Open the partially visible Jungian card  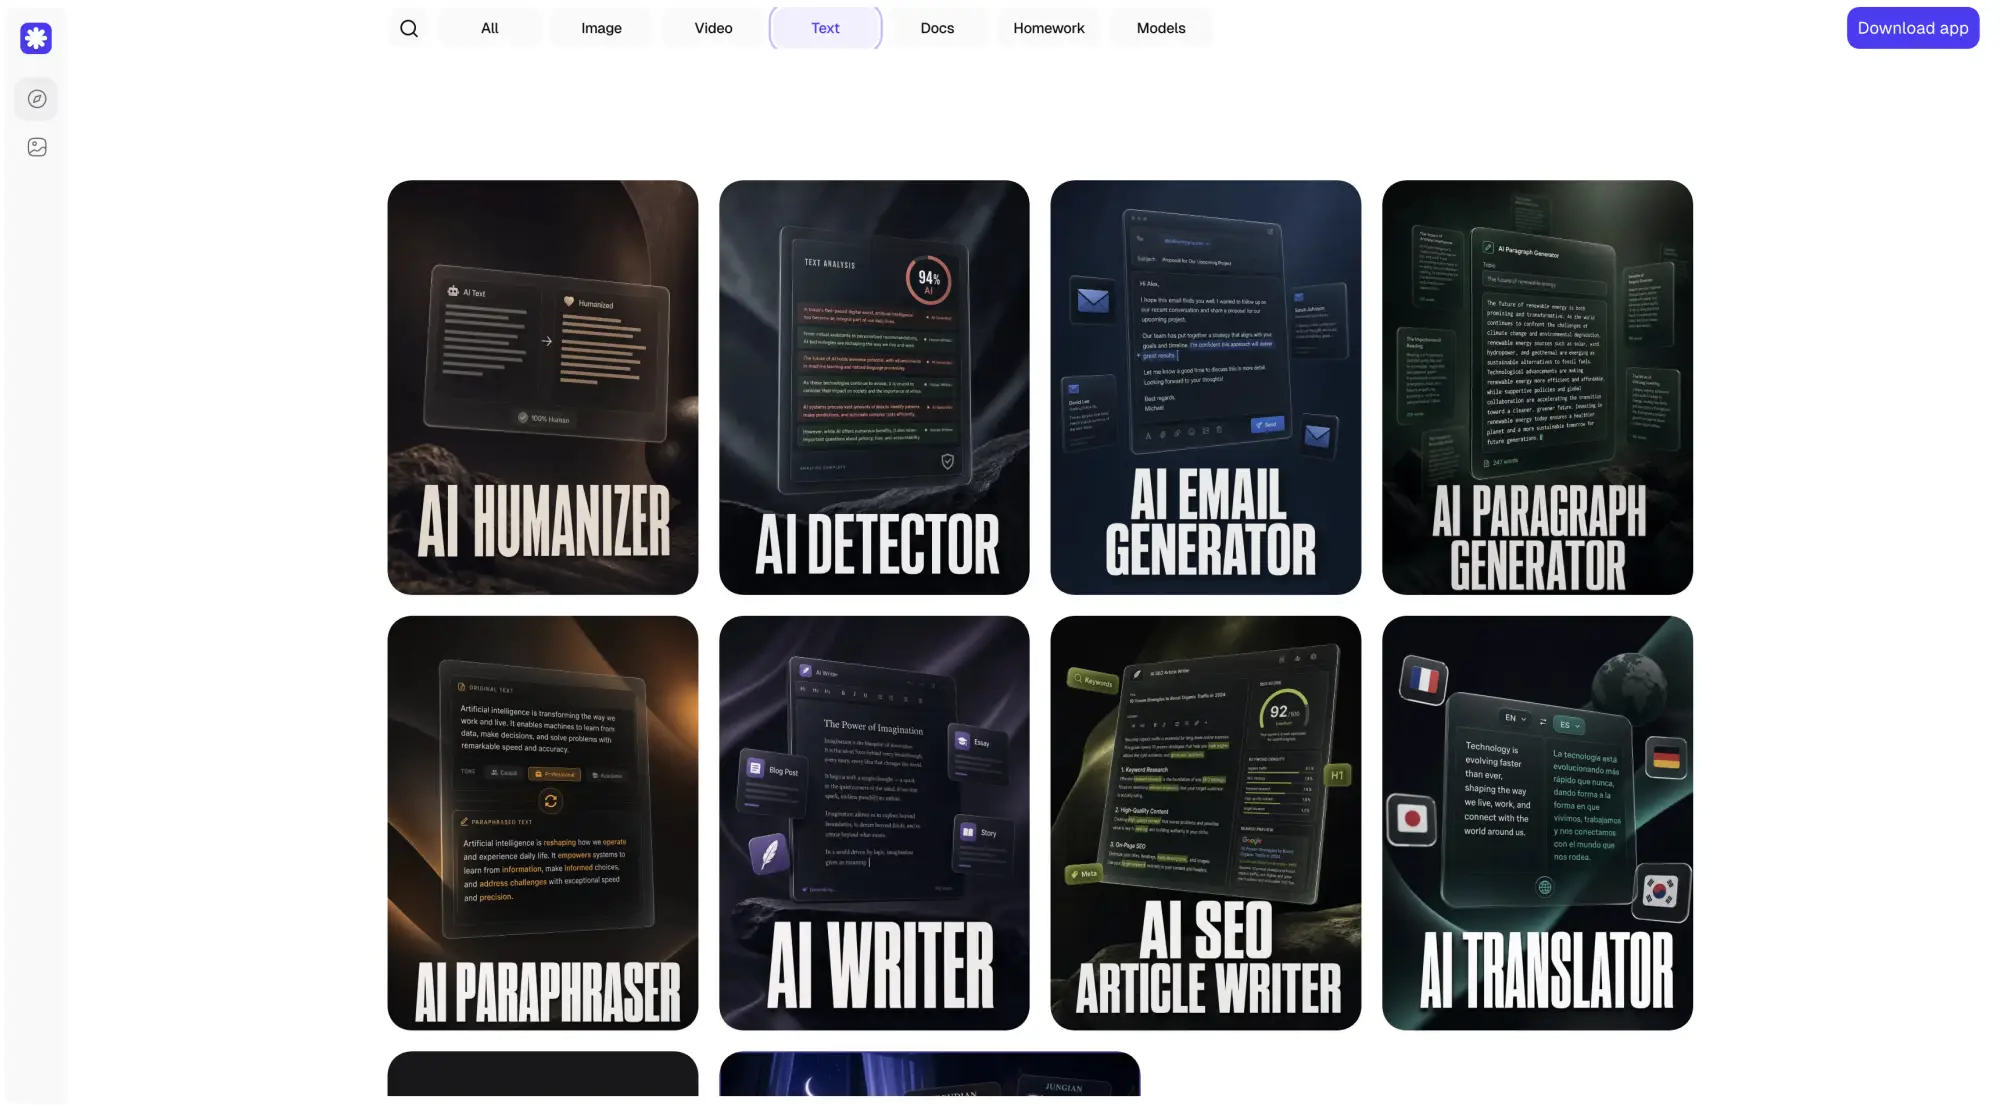click(x=930, y=1074)
